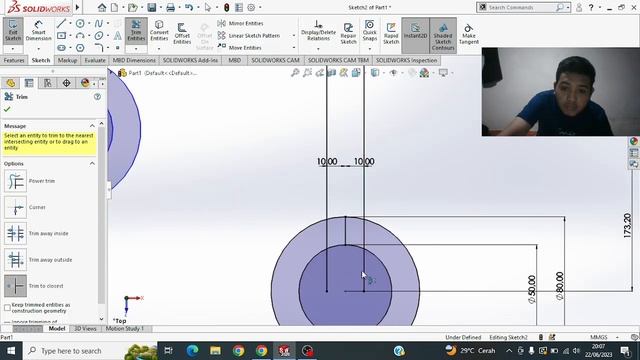Open Linear Sketch Pattern dropdown arrow
Screen dimensions: 640x360
point(294,36)
